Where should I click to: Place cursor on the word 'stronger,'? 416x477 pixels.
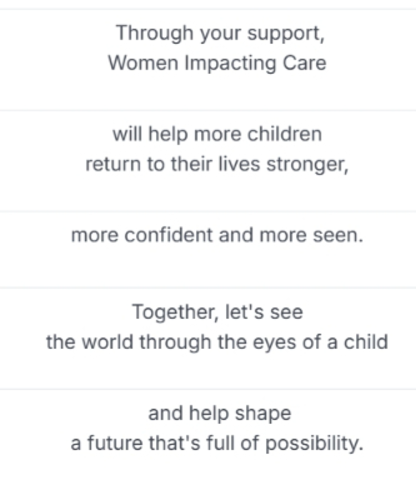point(308,165)
